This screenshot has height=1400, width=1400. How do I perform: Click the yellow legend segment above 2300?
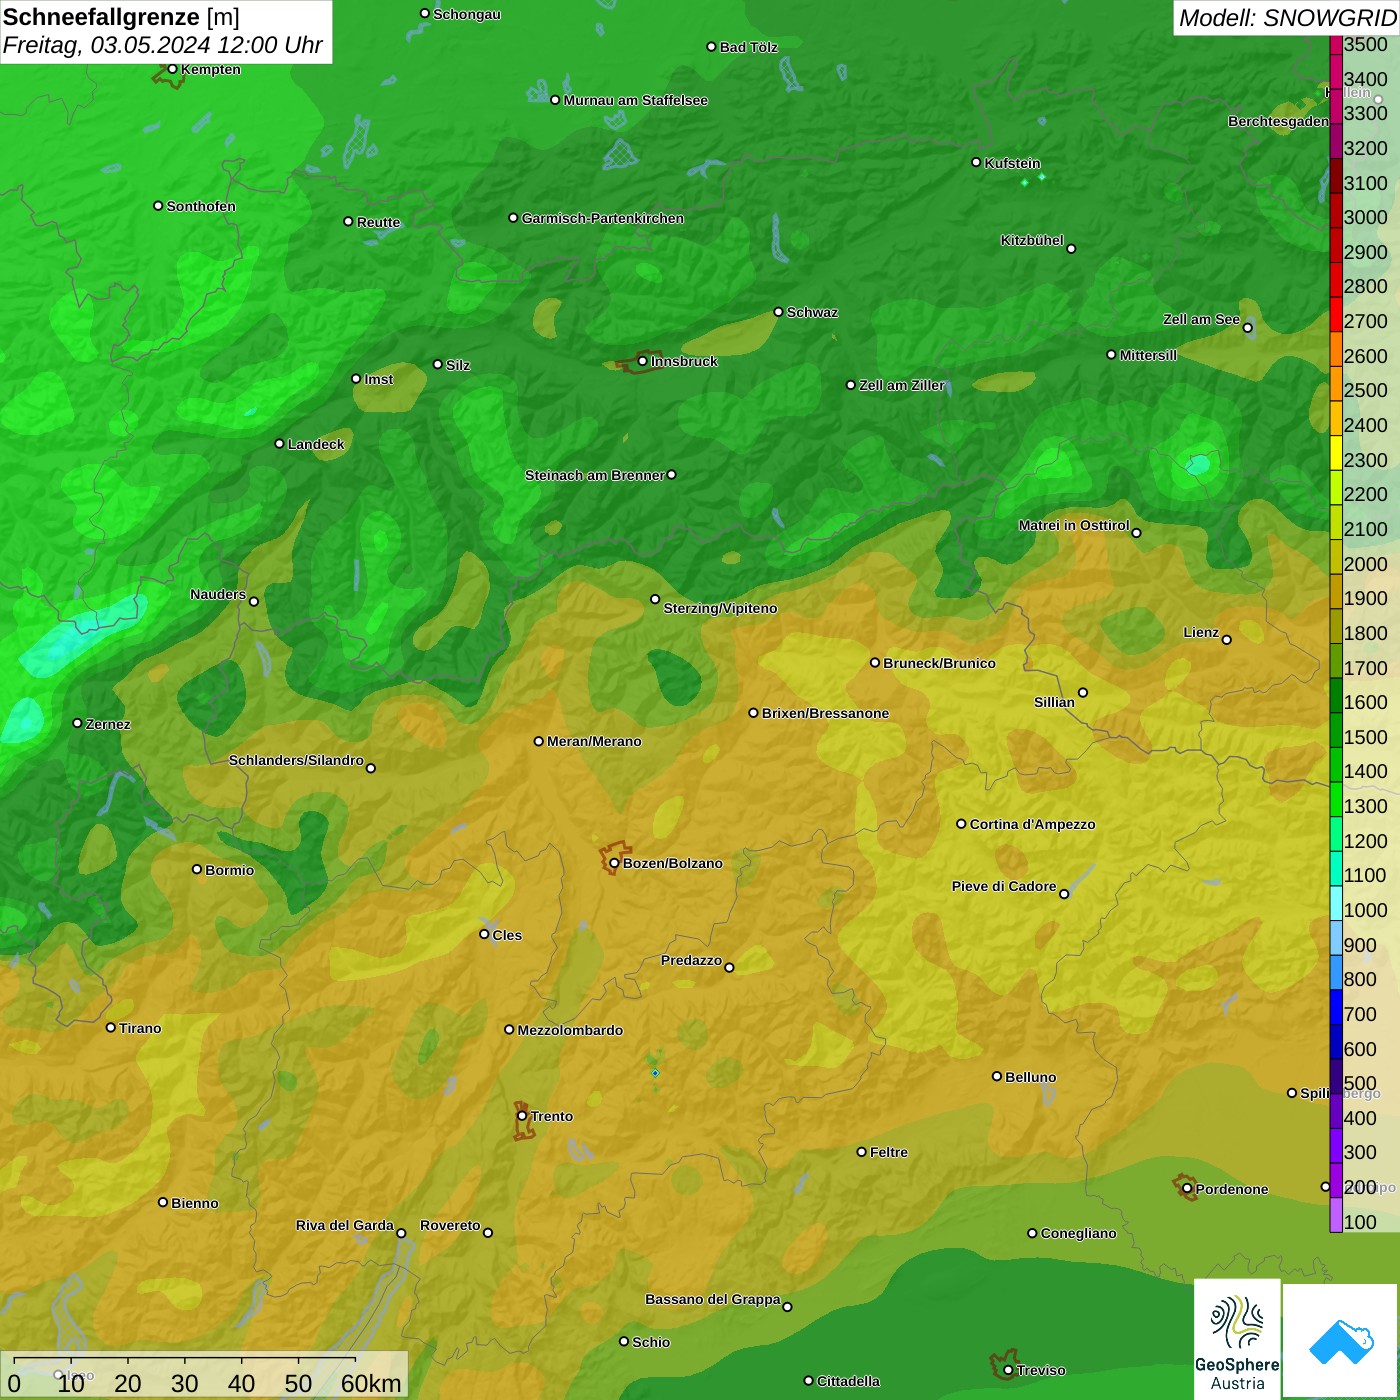click(1336, 452)
